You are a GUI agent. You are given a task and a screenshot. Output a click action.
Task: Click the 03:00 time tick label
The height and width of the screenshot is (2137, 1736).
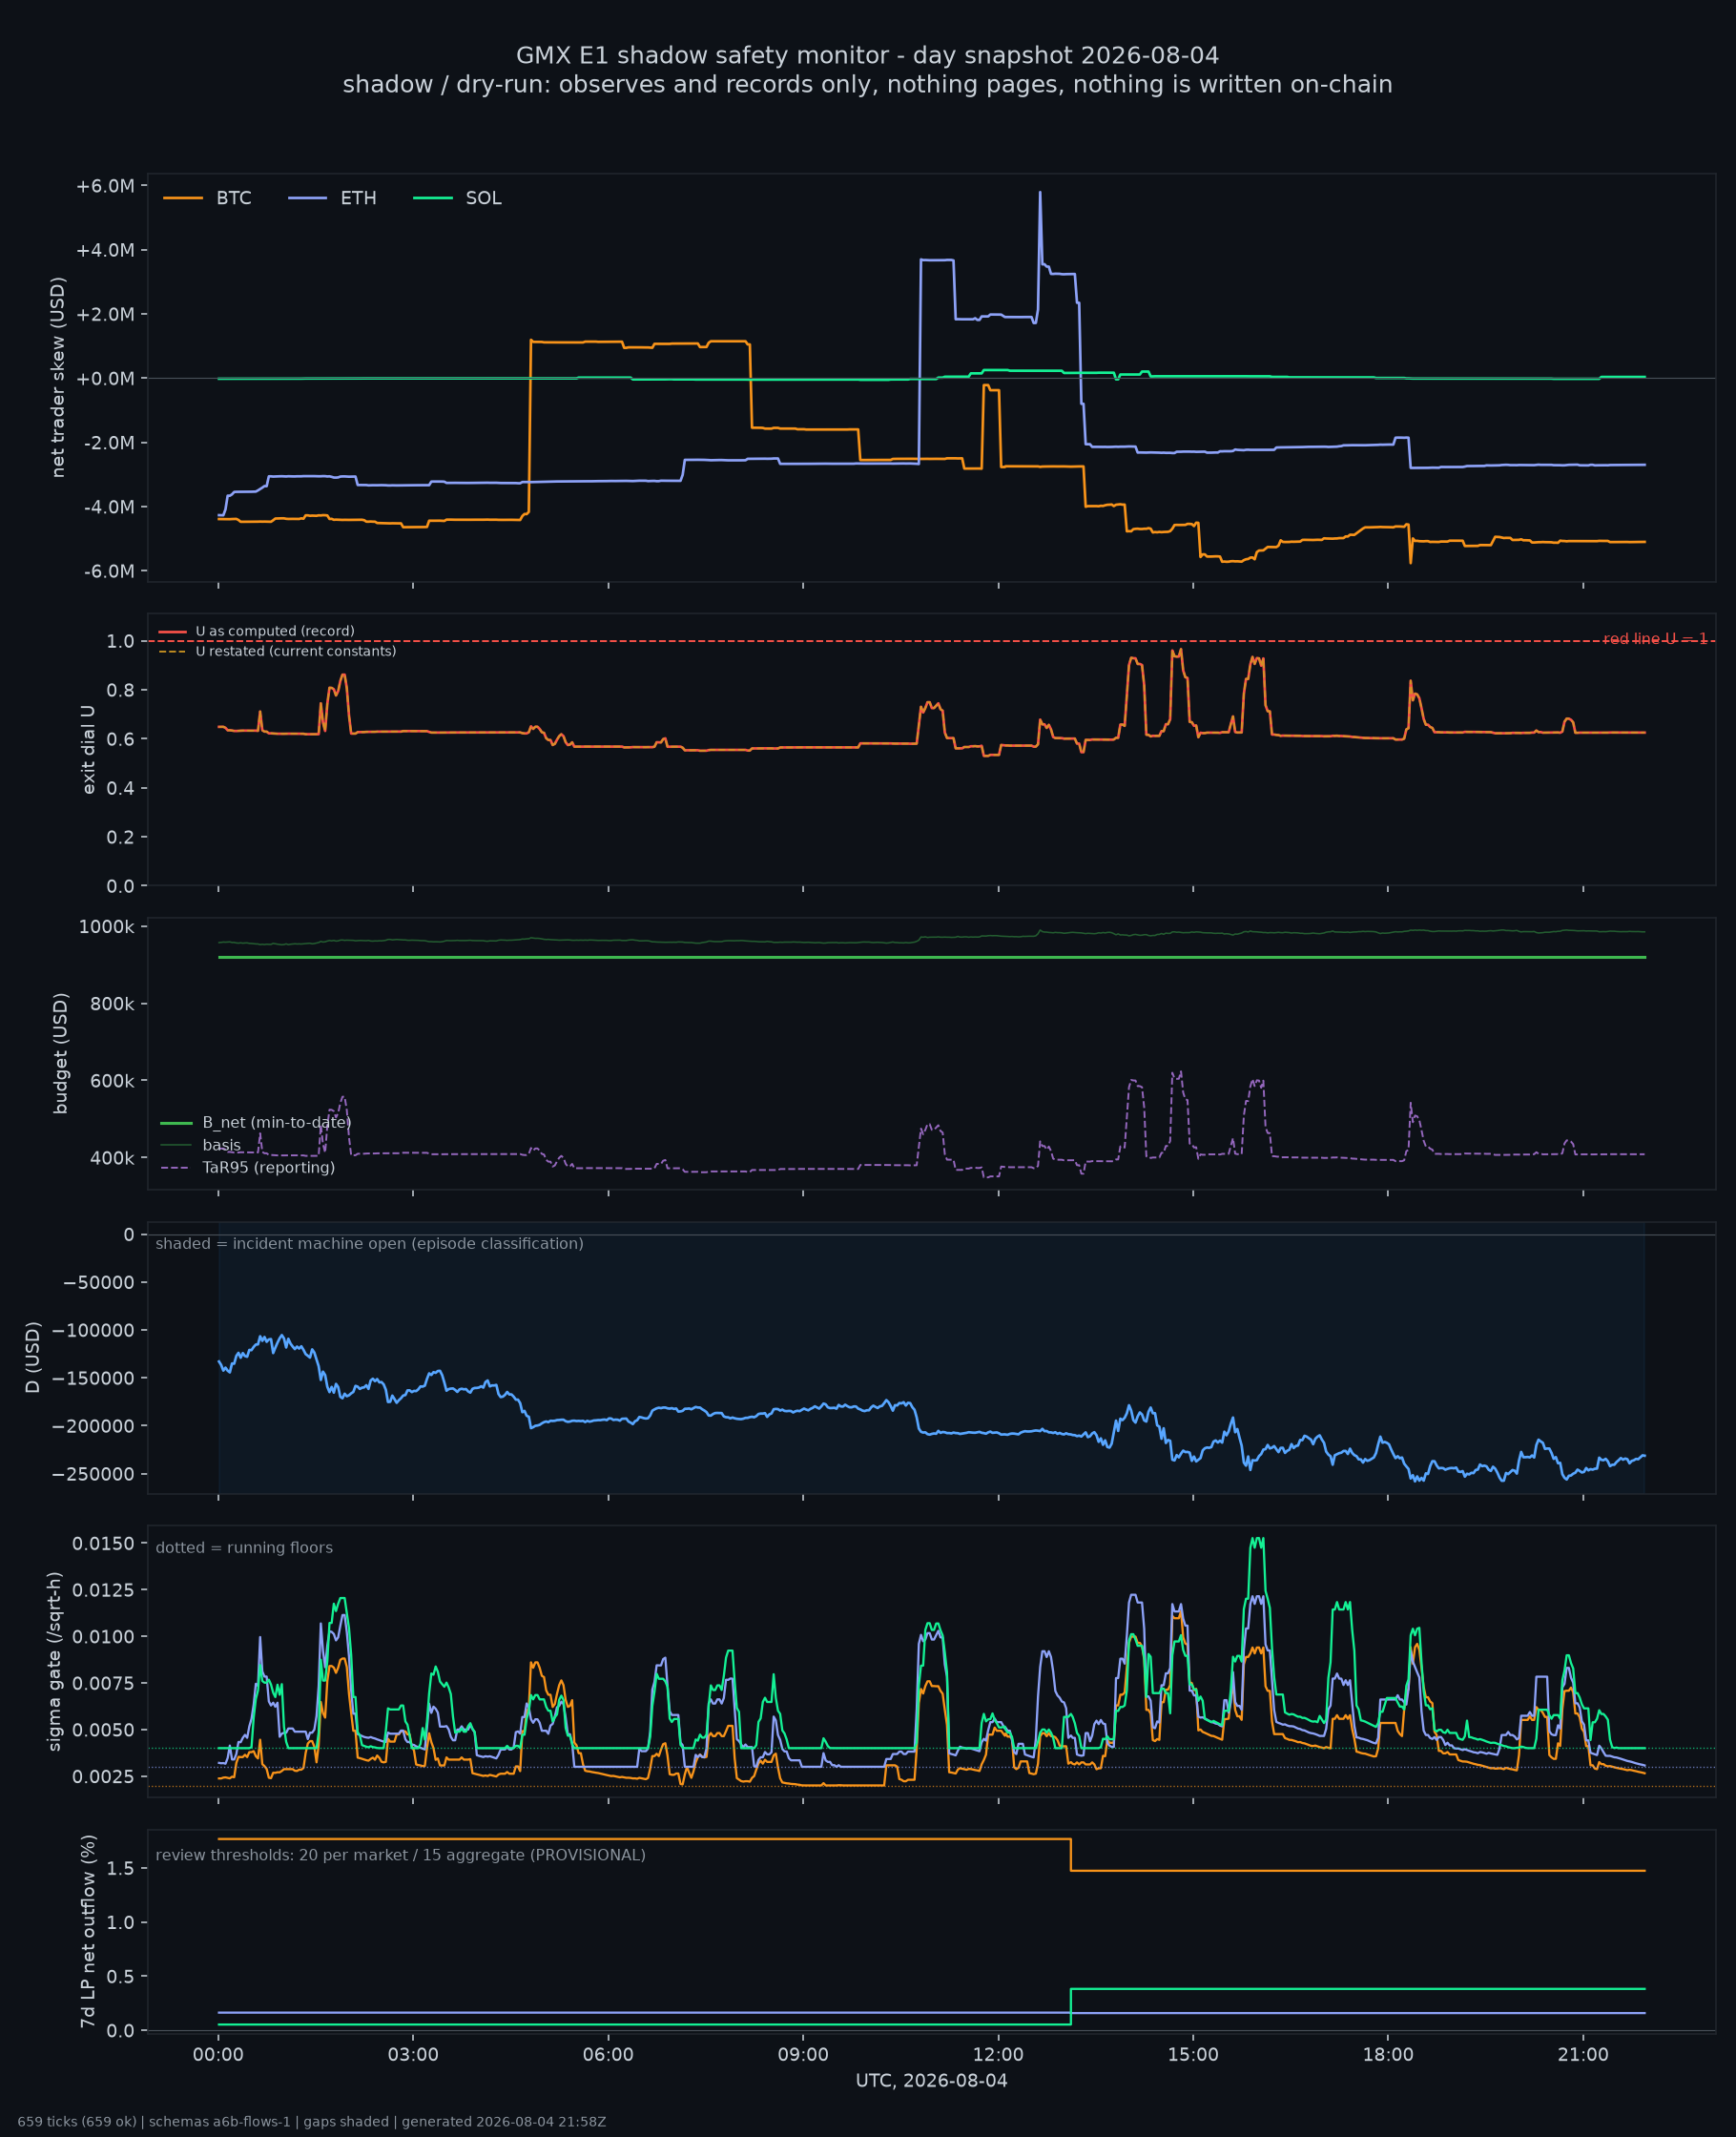pyautogui.click(x=413, y=2055)
